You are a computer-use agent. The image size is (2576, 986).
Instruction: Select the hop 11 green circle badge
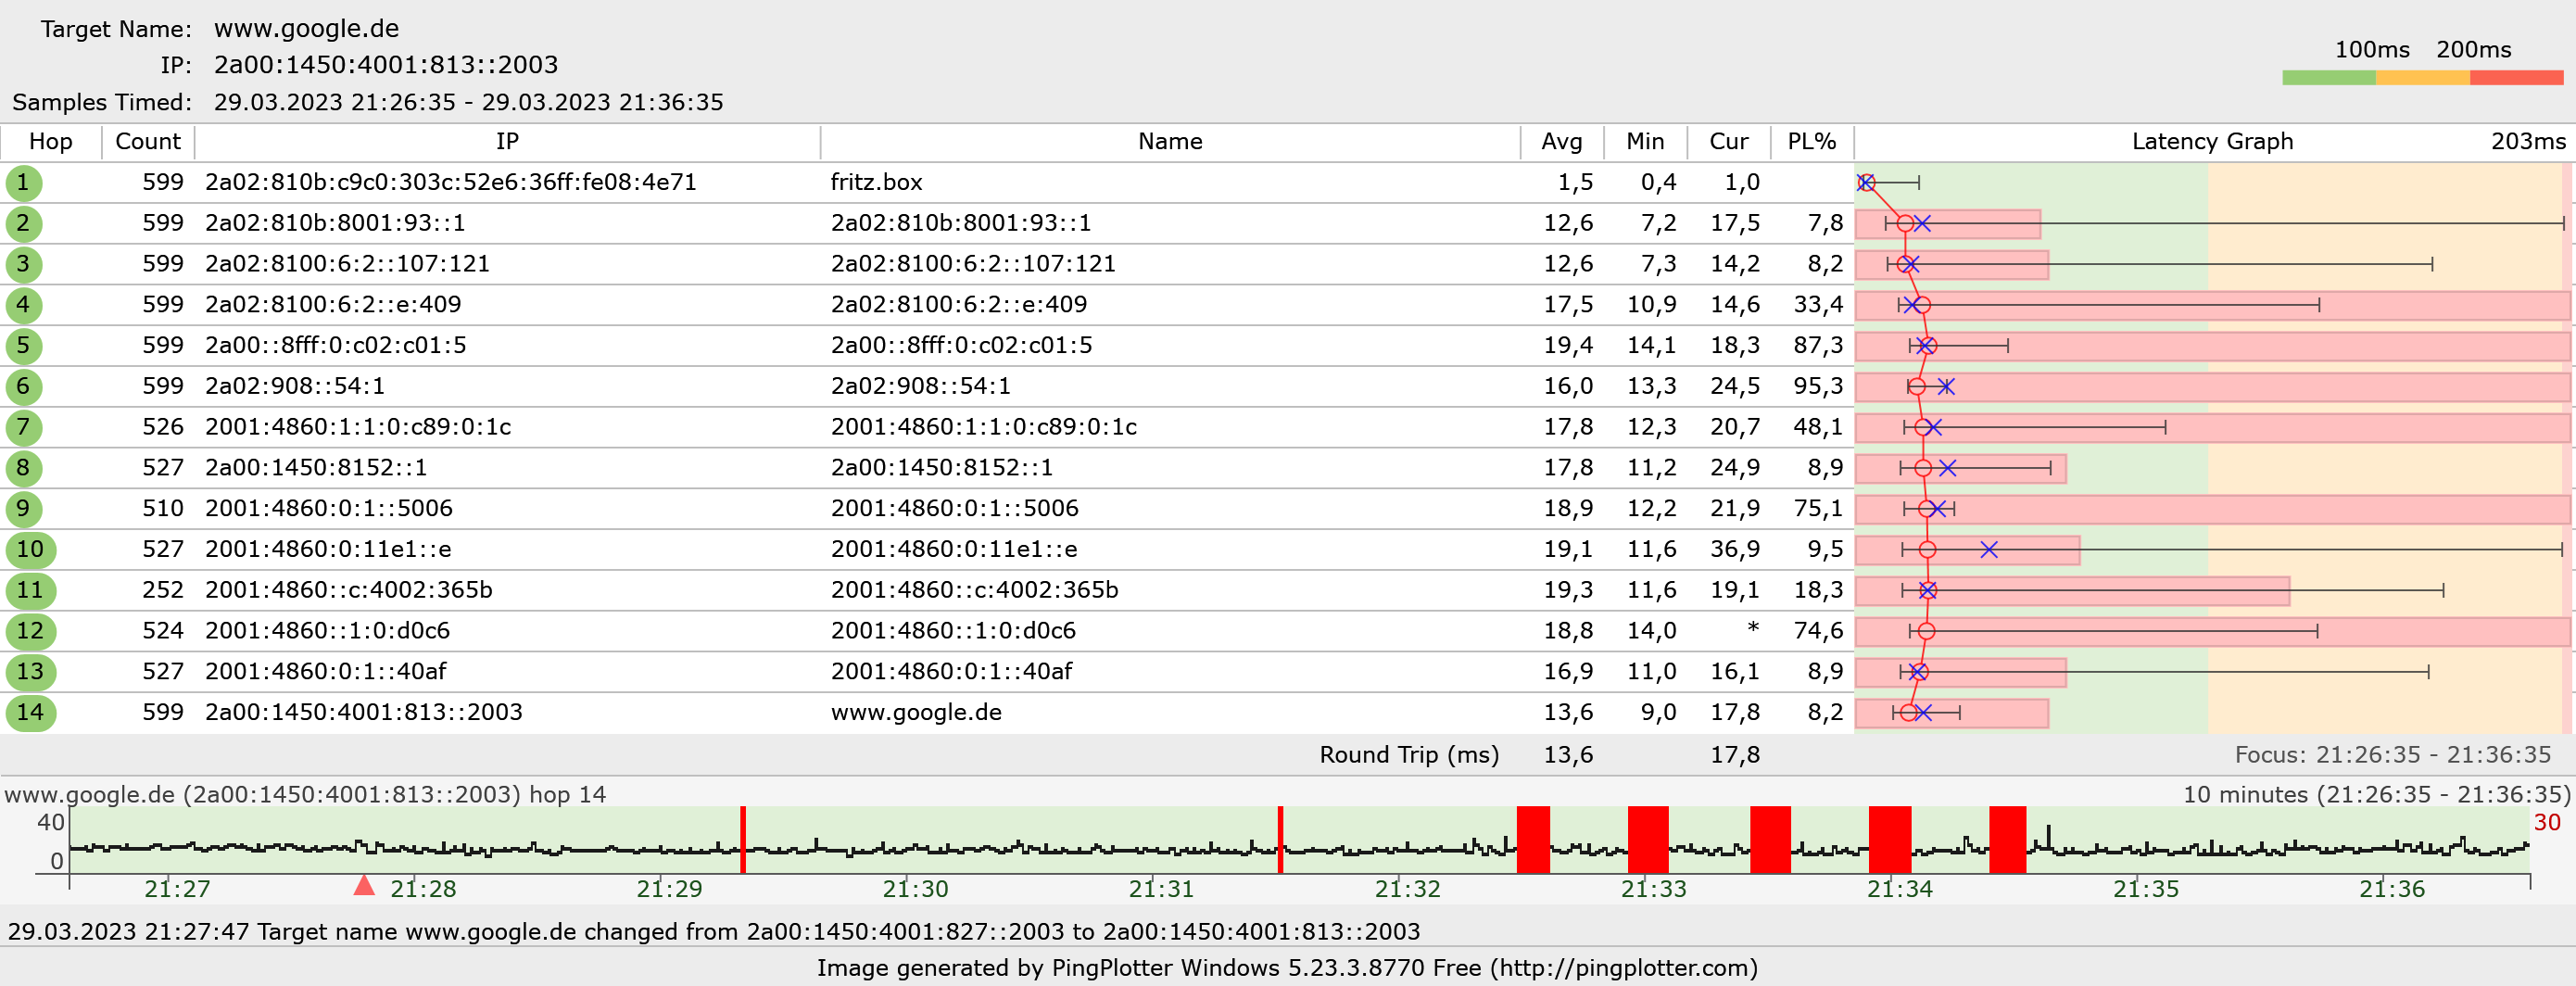pos(30,591)
